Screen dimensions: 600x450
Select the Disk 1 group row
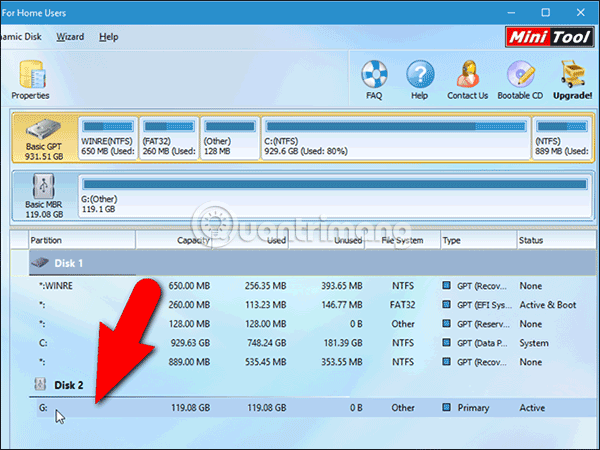click(313, 263)
